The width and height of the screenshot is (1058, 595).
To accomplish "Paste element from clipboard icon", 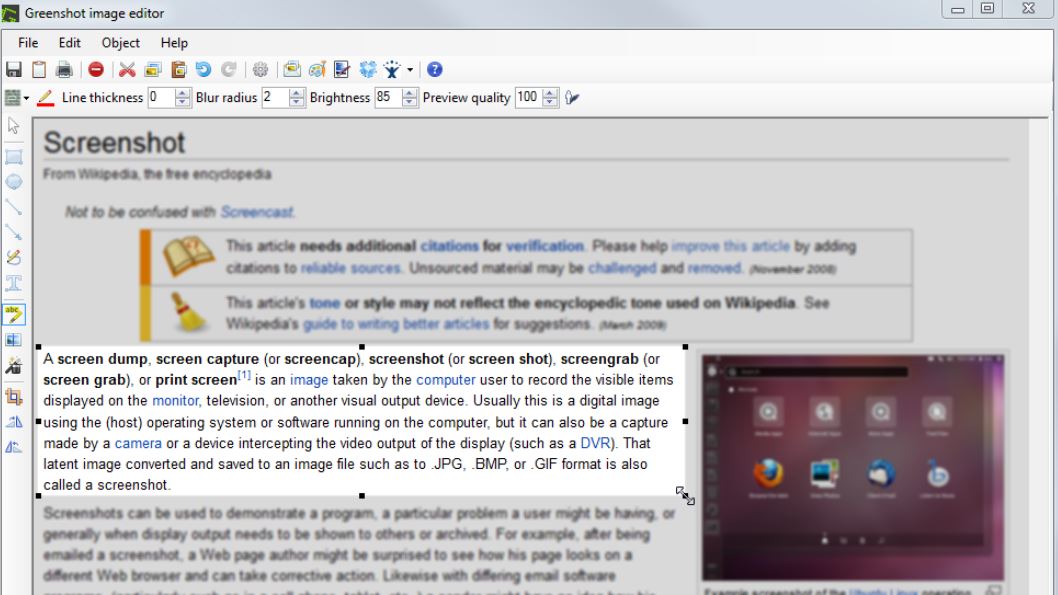I will [x=179, y=69].
